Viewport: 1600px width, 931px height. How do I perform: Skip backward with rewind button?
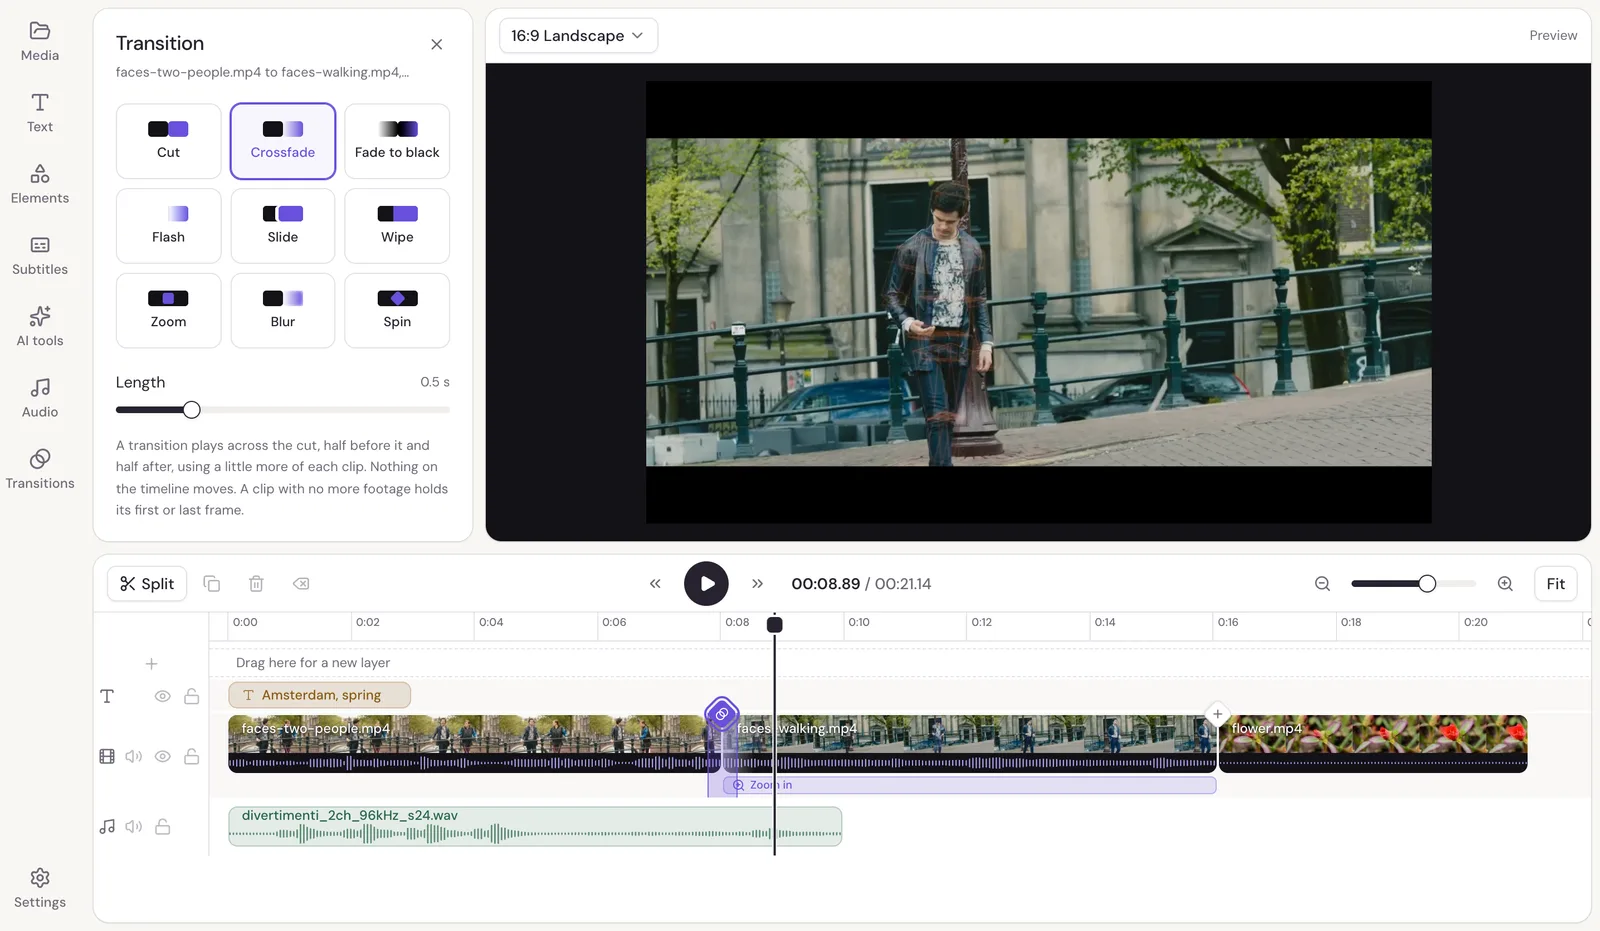[x=655, y=584]
